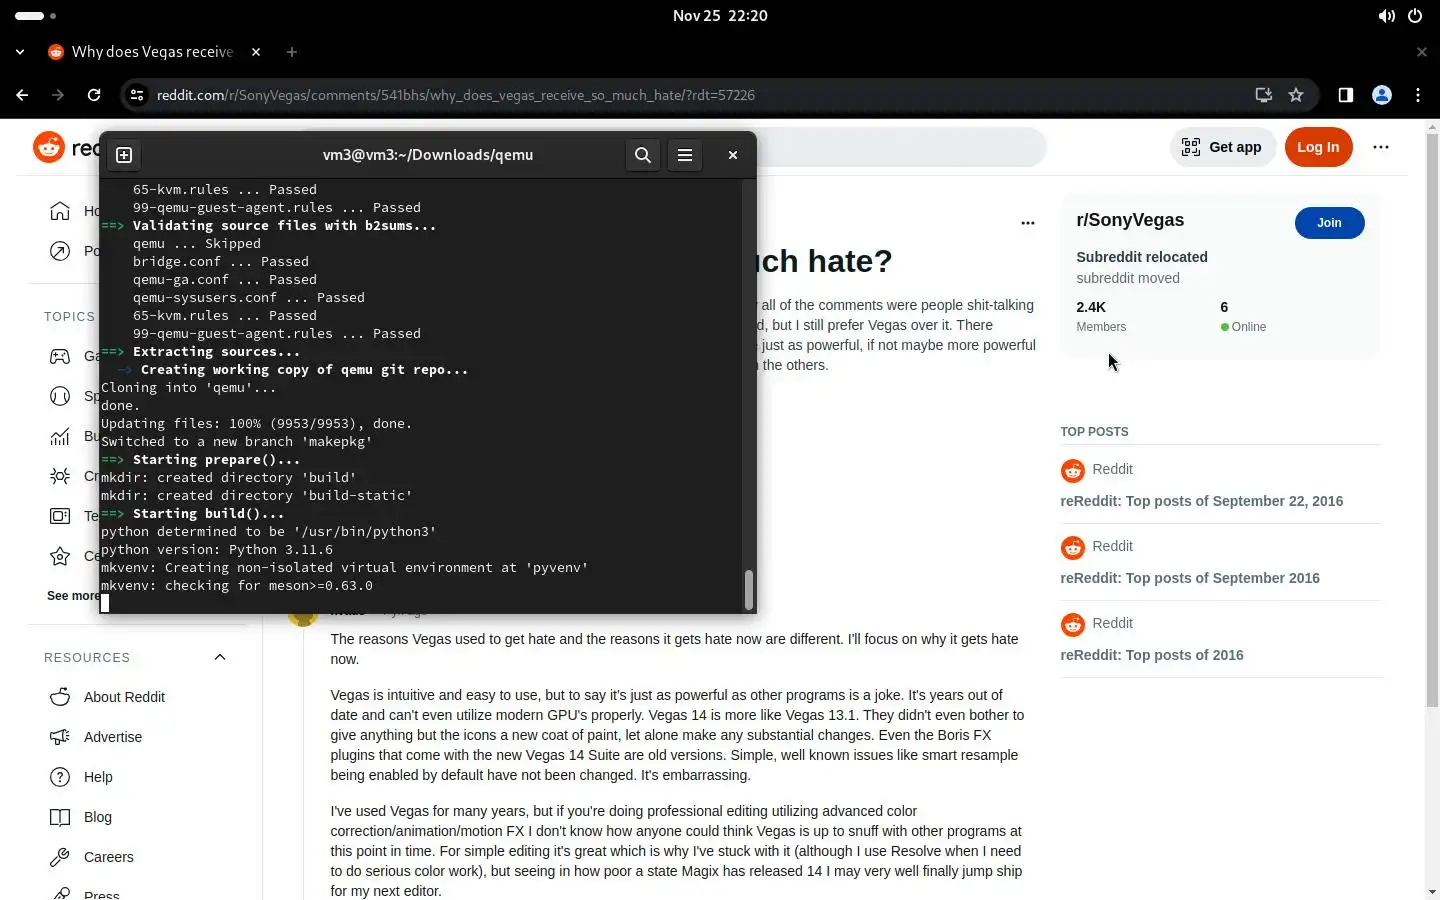Viewport: 1440px width, 900px height.
Task: Open reReddit Top posts of 2016
Action: [x=1152, y=655]
